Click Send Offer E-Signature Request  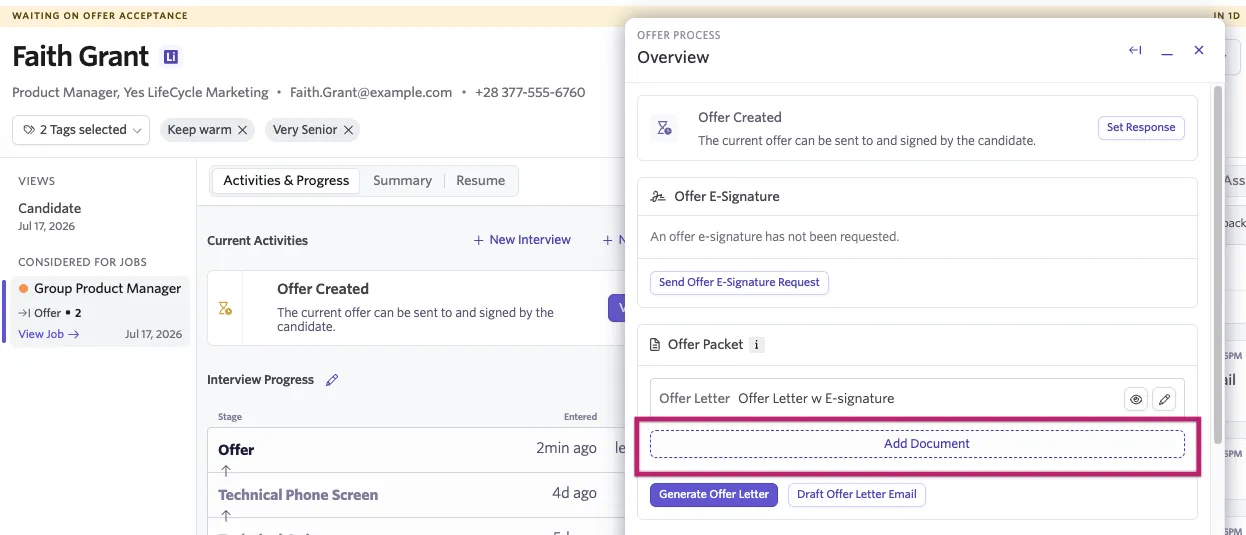click(x=739, y=283)
